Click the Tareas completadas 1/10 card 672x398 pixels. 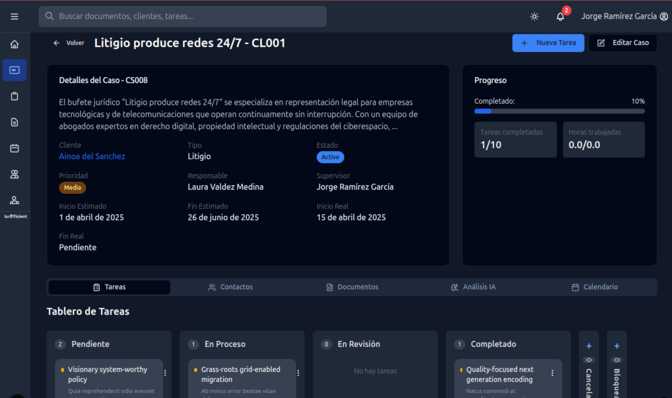click(516, 140)
